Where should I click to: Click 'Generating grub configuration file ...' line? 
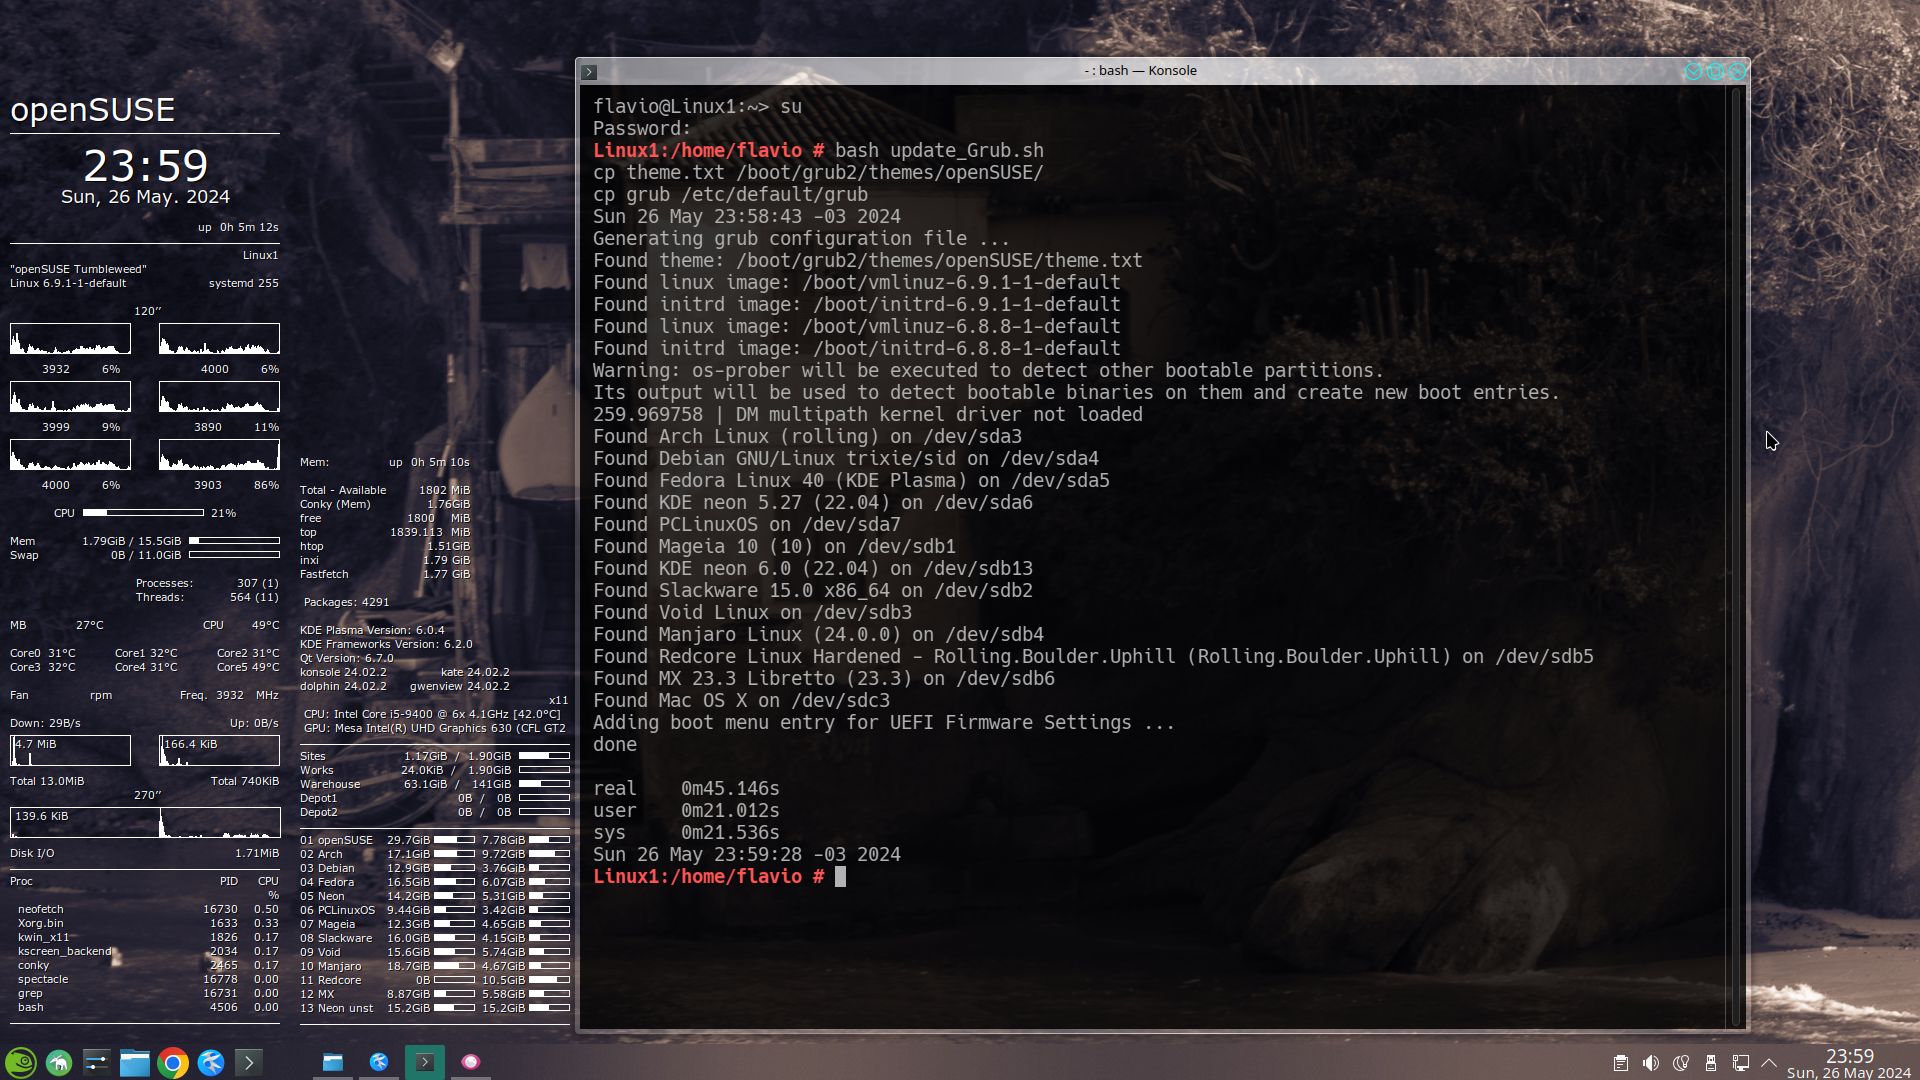[x=801, y=239]
